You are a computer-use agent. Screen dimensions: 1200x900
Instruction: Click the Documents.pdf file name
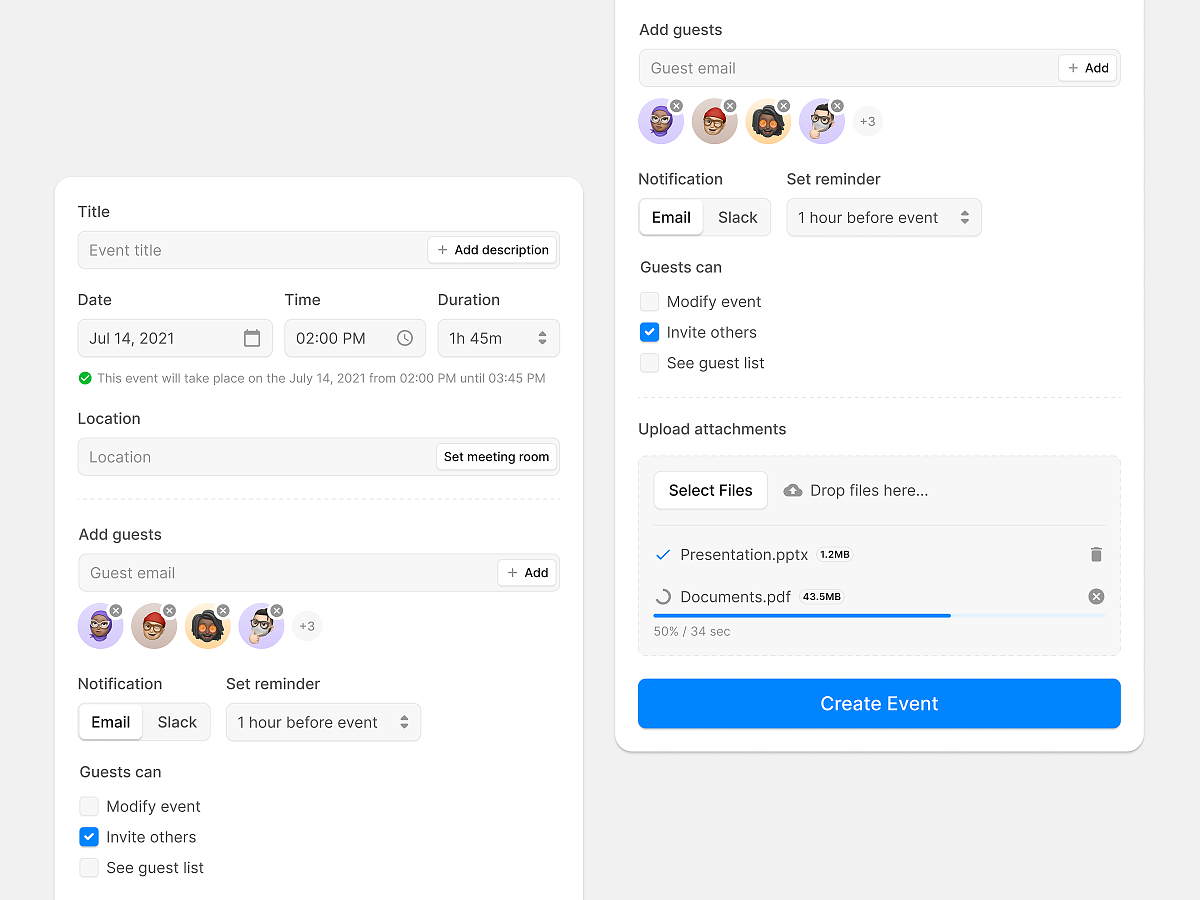[735, 597]
